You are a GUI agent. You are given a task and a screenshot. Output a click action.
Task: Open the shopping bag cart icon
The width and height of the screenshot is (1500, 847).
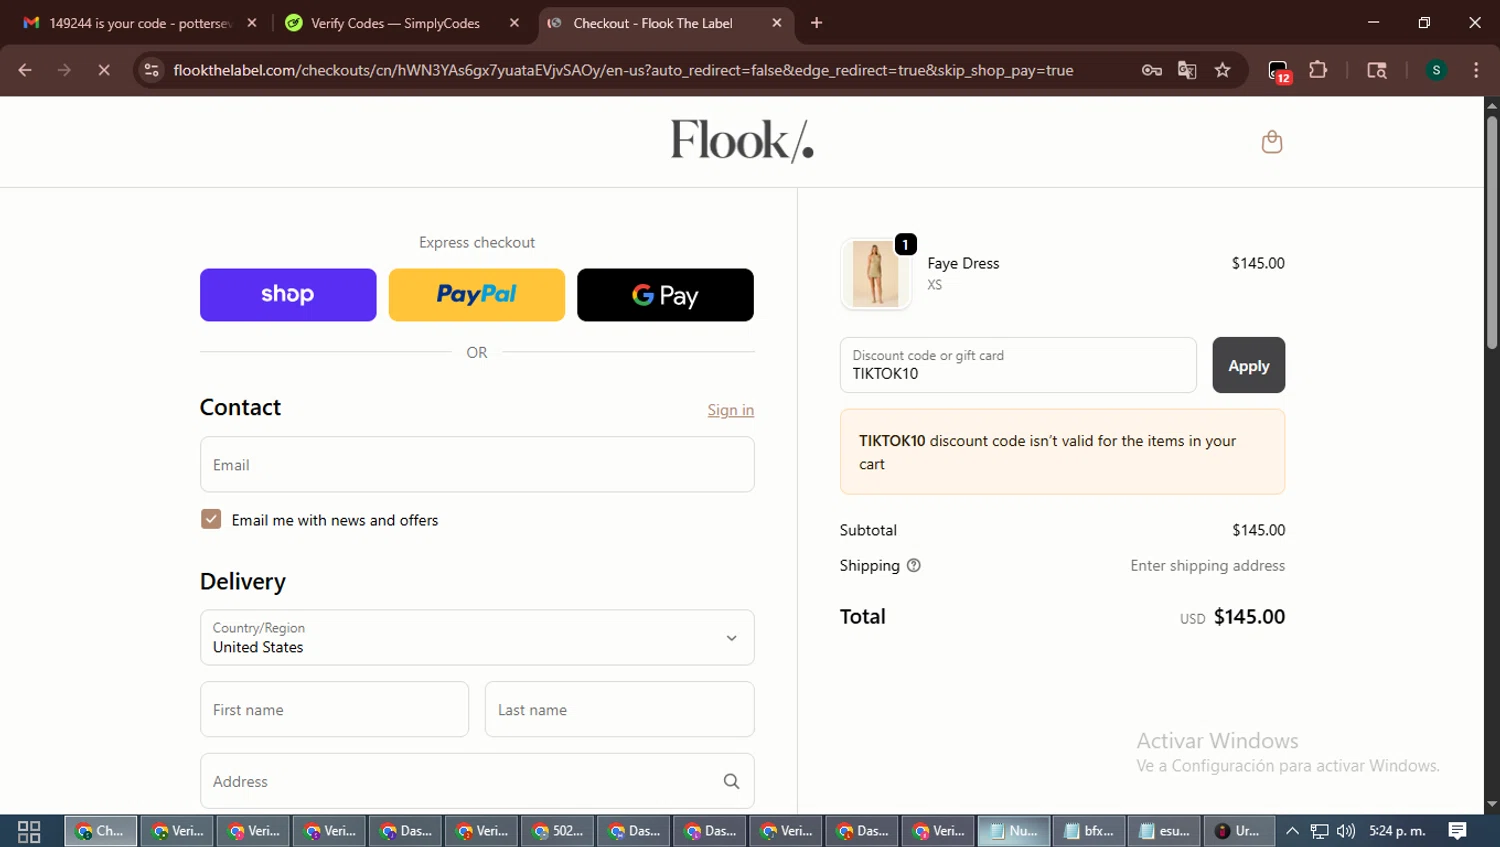pyautogui.click(x=1271, y=142)
